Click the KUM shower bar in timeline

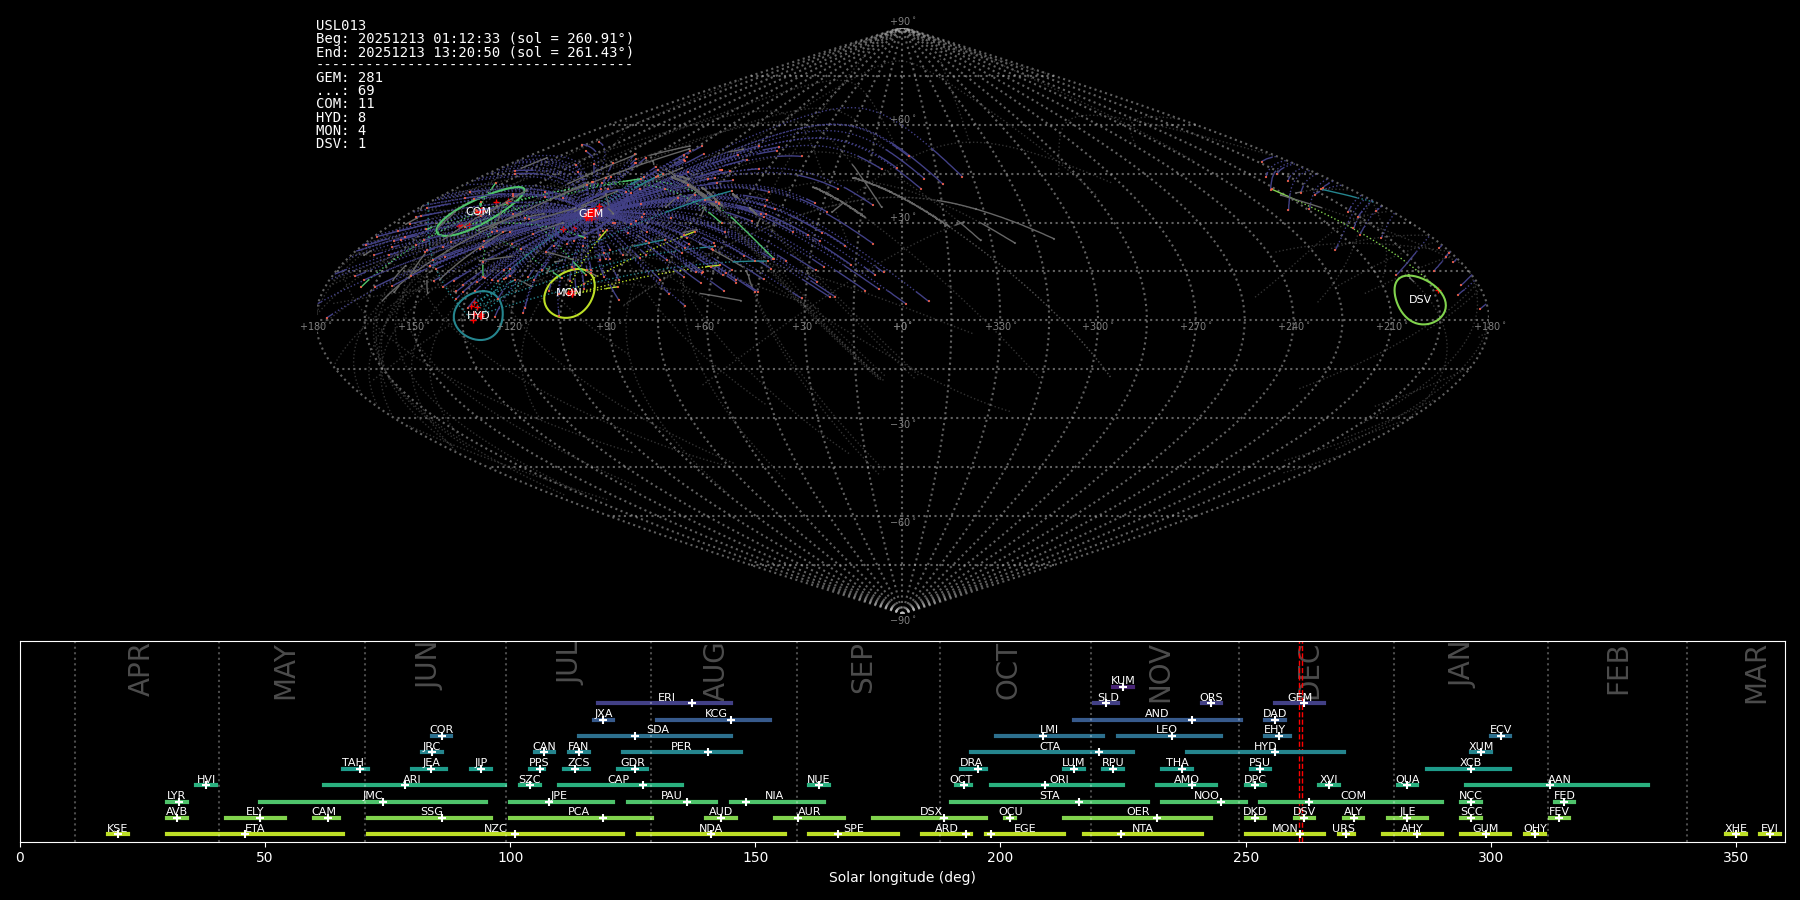1123,687
